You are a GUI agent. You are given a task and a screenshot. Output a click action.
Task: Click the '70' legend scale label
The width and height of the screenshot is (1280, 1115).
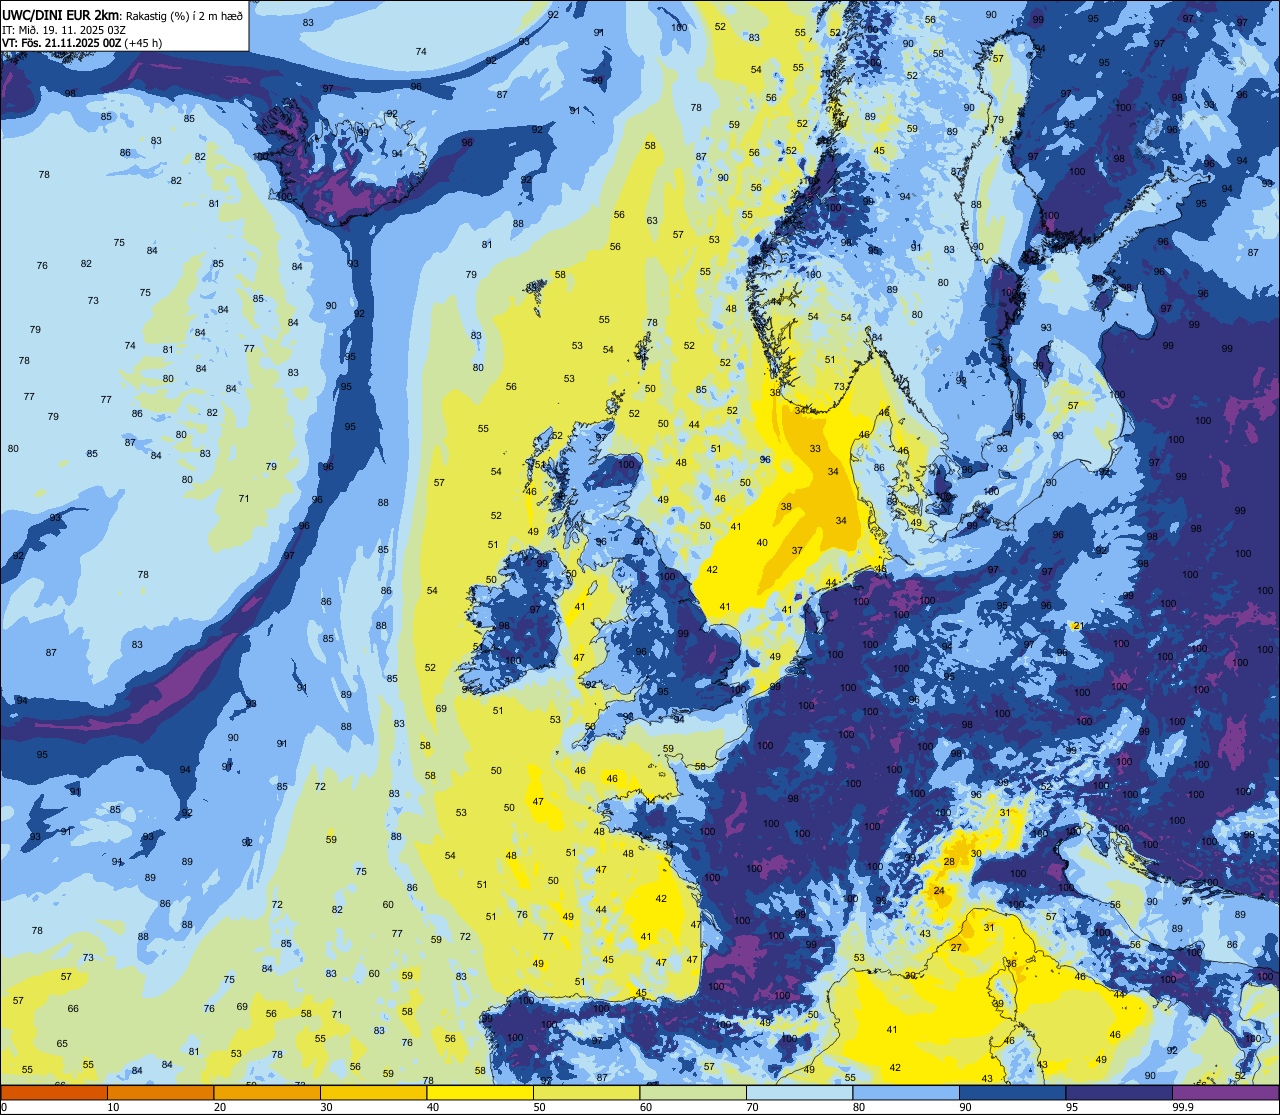[x=752, y=1107]
